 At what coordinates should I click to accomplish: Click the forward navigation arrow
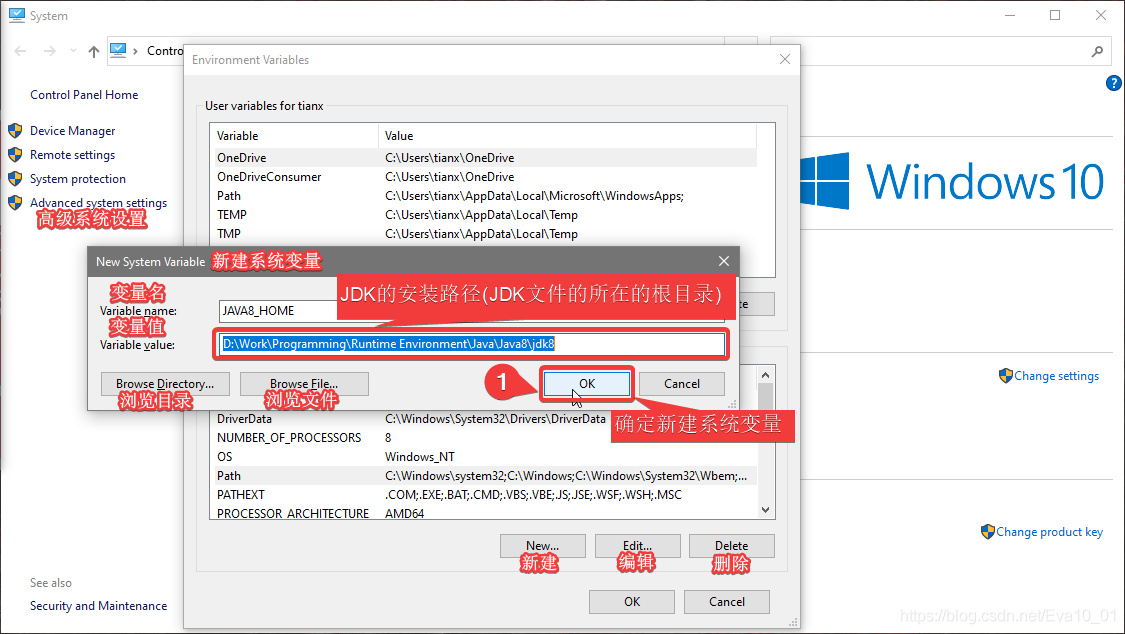point(50,51)
